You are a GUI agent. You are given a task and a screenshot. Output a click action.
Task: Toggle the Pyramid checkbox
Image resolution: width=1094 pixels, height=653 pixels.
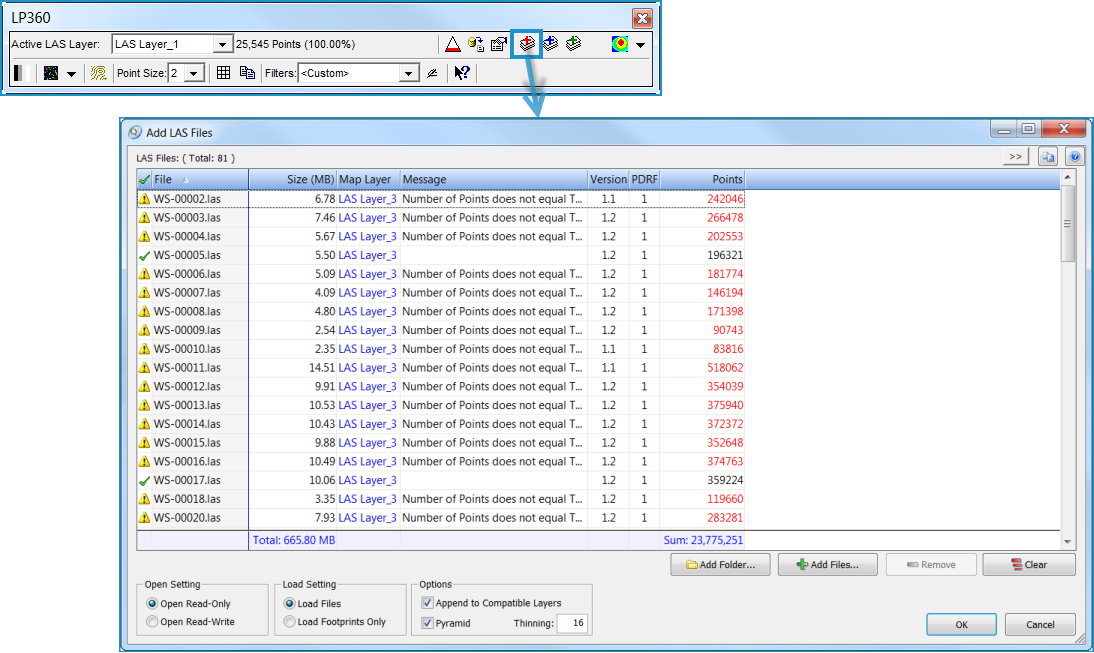428,622
